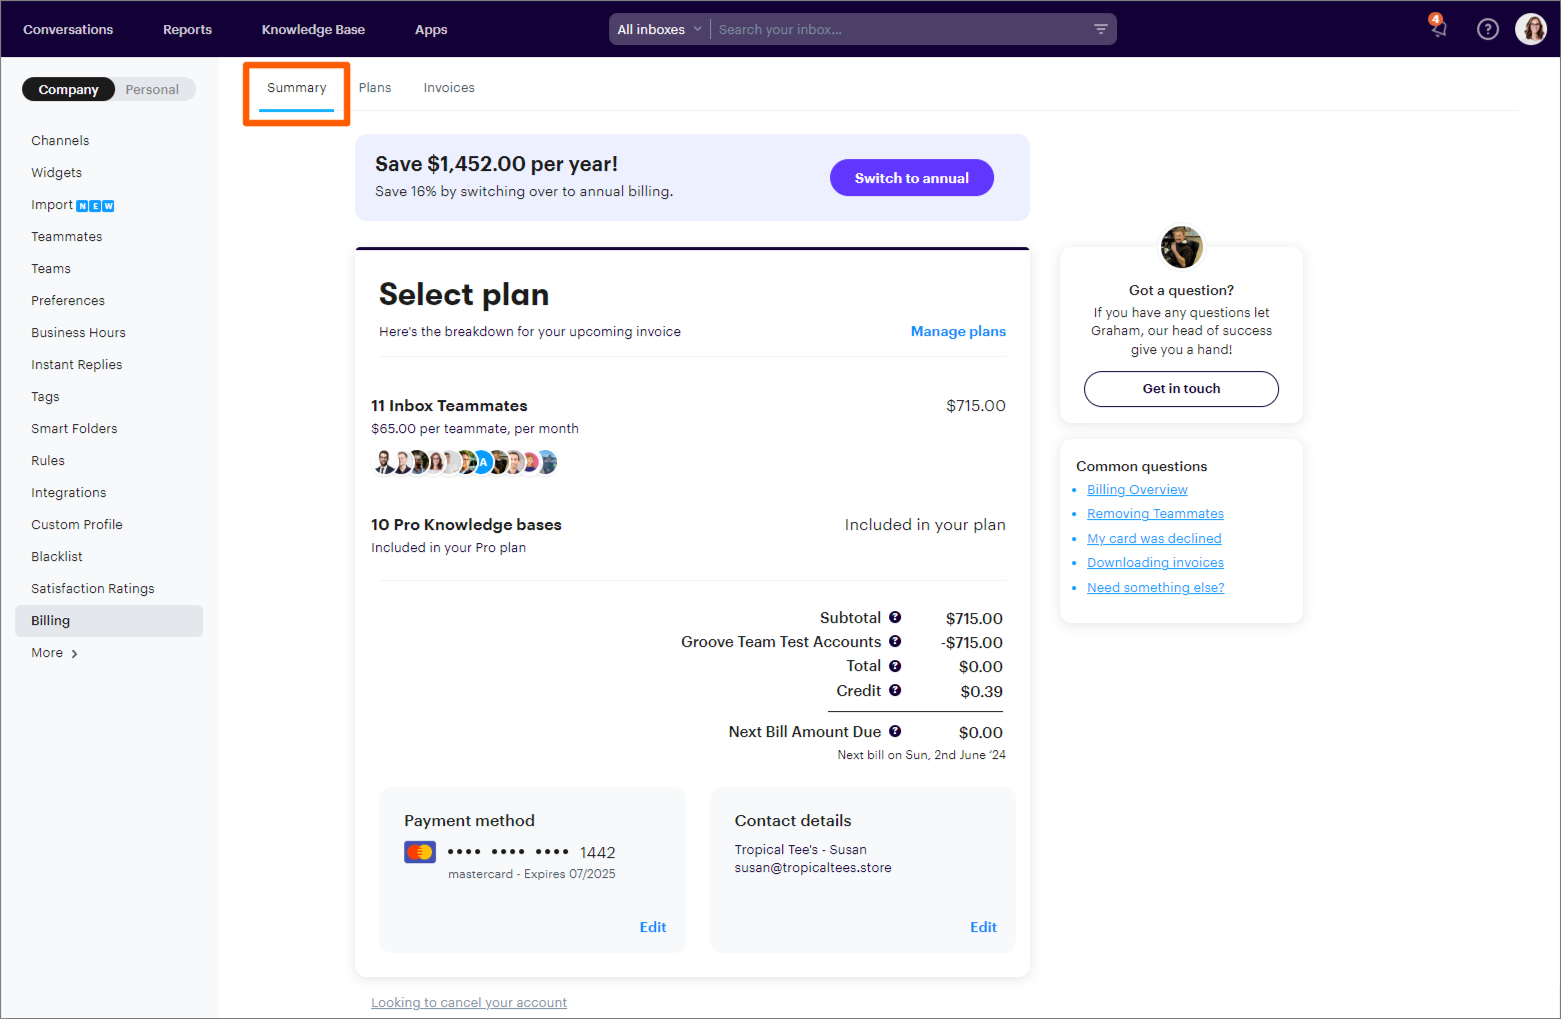Click the Next bill on Sun, 2nd June '24 text
1561x1019 pixels.
tap(922, 755)
